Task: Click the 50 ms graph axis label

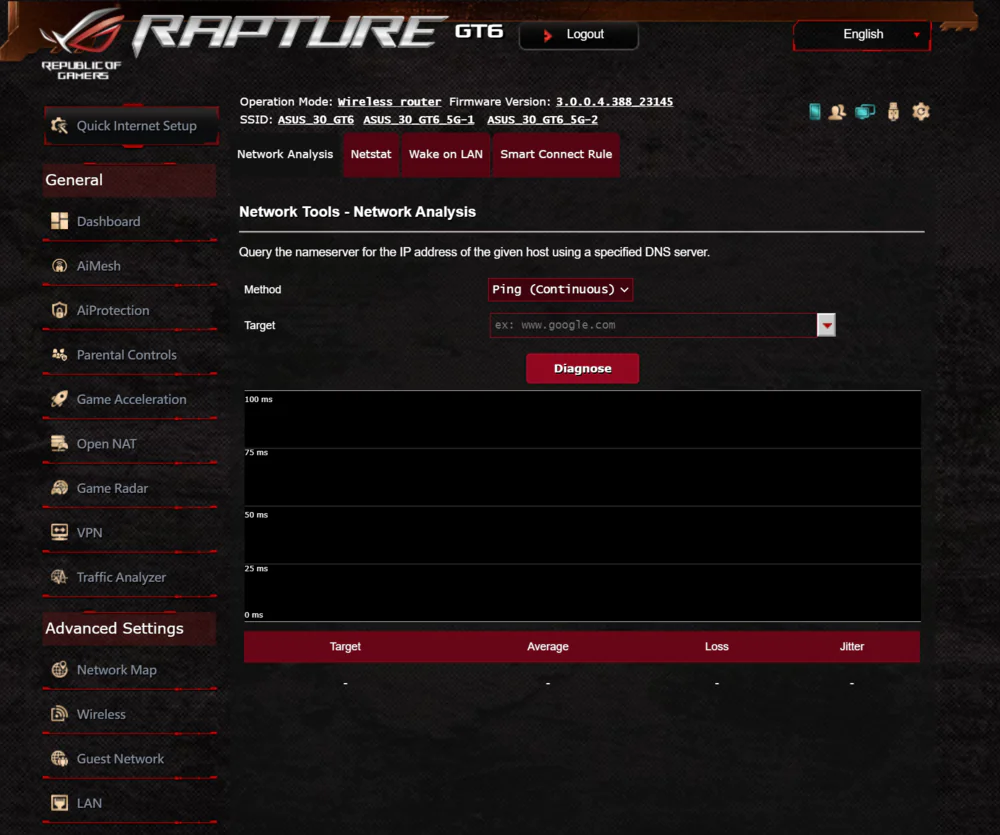Action: tap(256, 515)
